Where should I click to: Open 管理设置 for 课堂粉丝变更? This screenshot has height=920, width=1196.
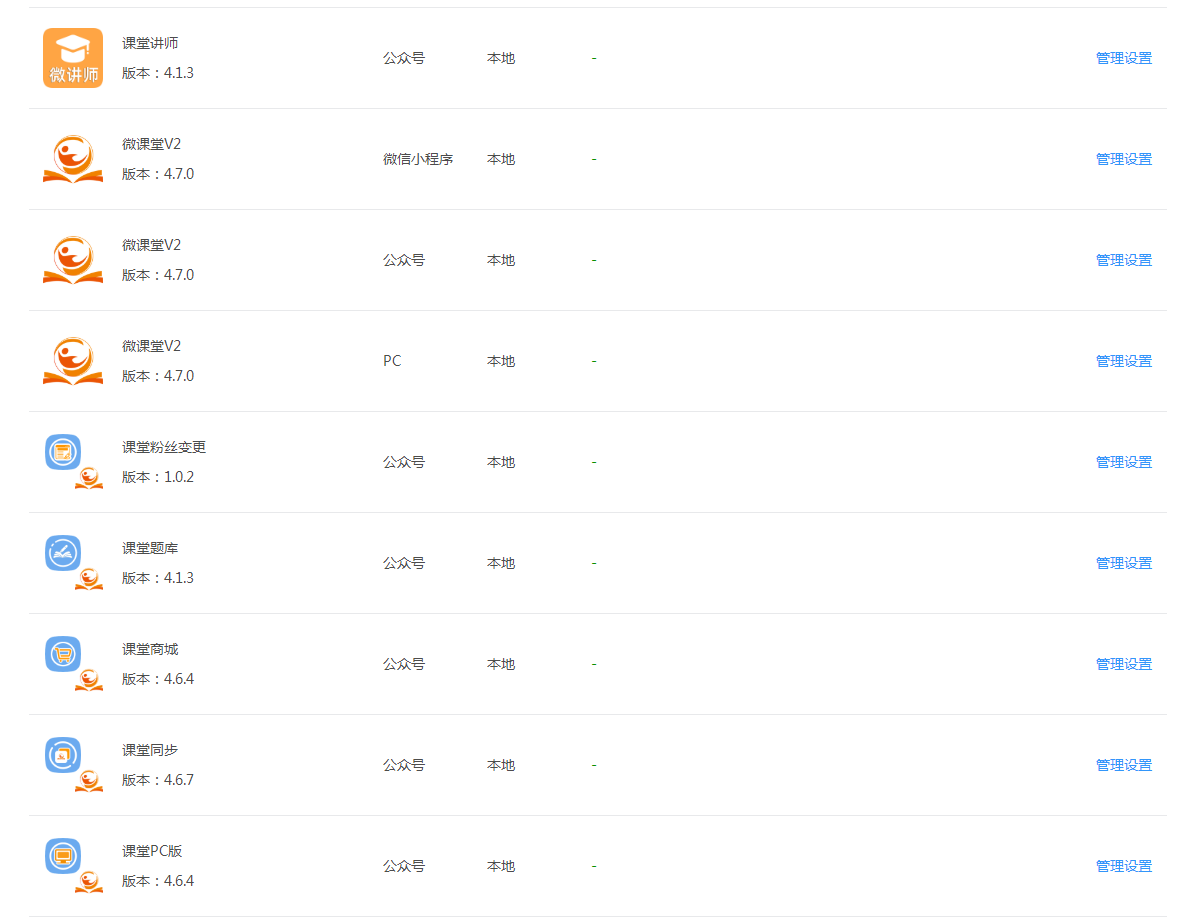(1124, 462)
